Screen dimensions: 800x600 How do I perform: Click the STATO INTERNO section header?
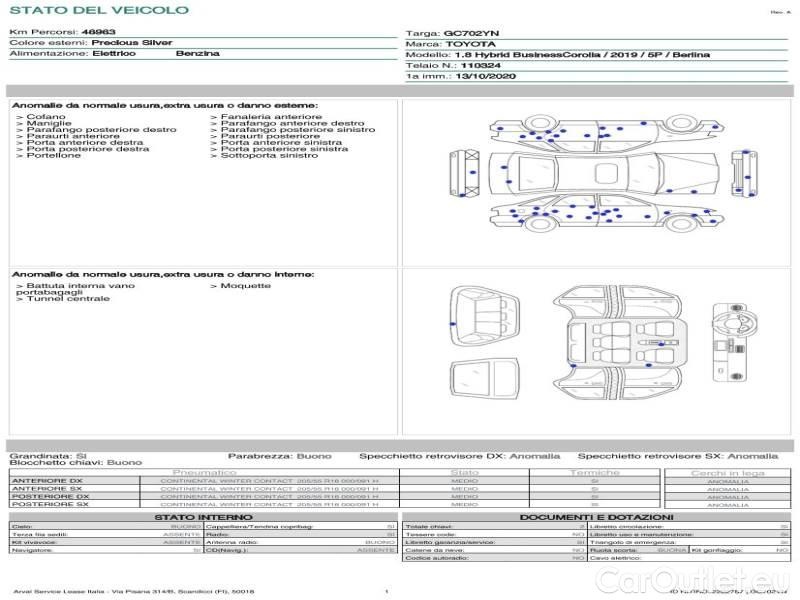[204, 517]
